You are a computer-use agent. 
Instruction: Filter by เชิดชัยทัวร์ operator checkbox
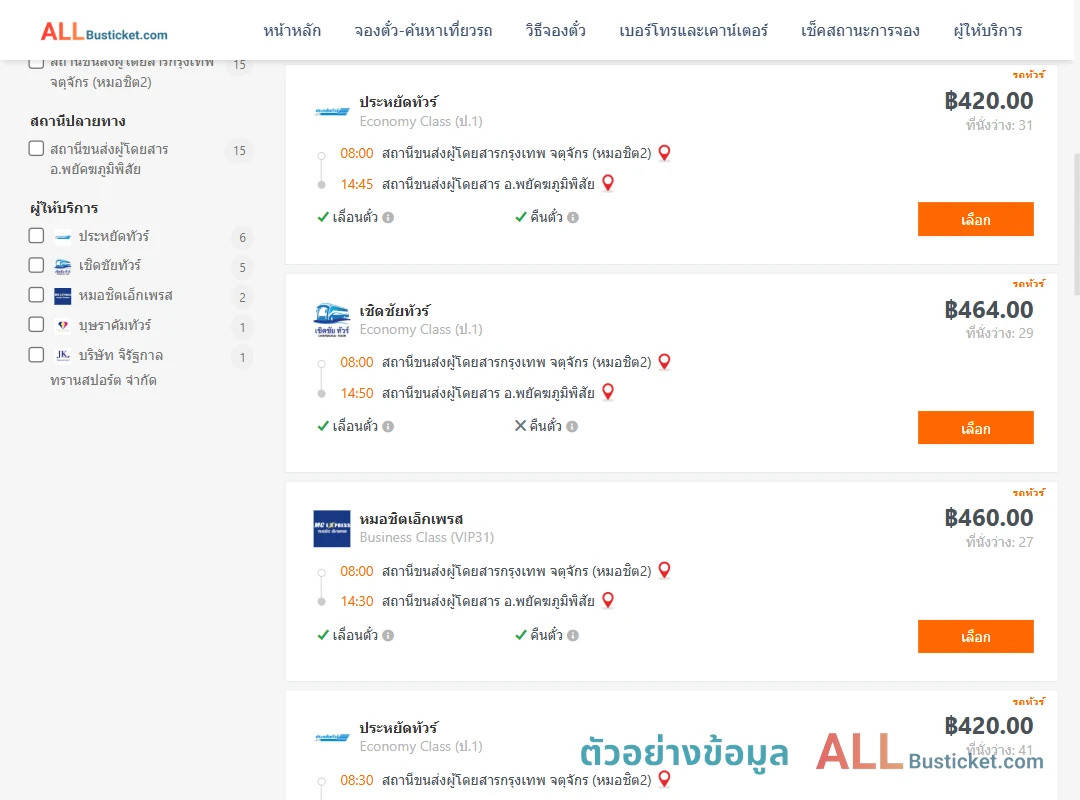[37, 265]
